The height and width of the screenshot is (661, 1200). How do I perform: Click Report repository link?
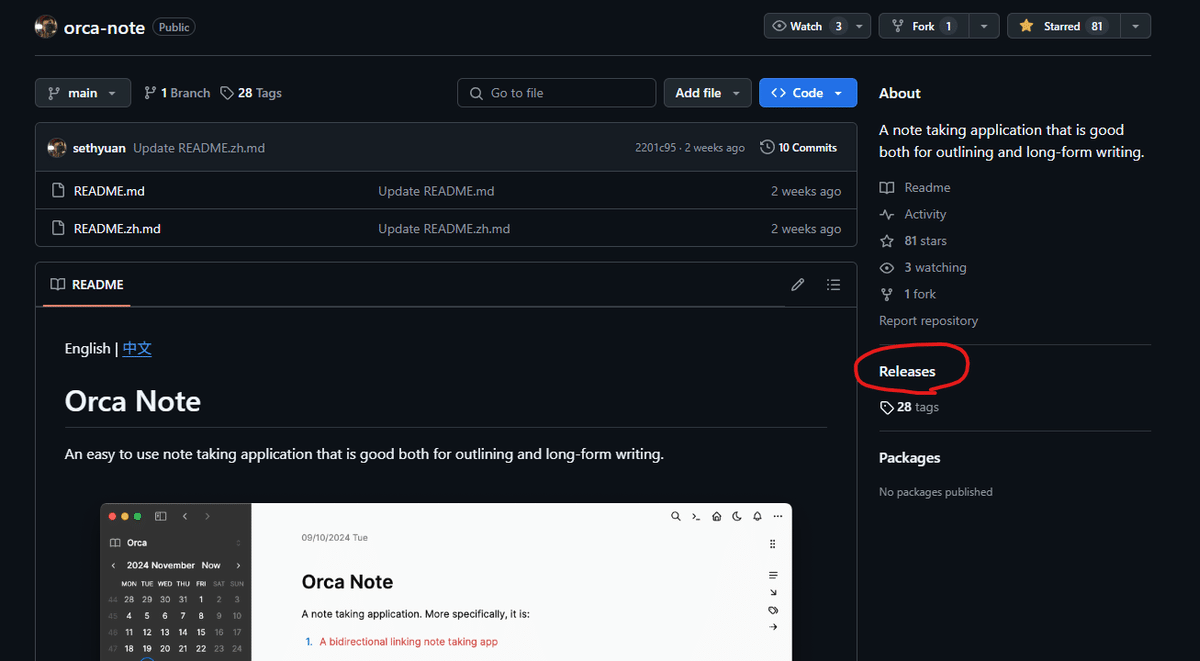tap(928, 321)
